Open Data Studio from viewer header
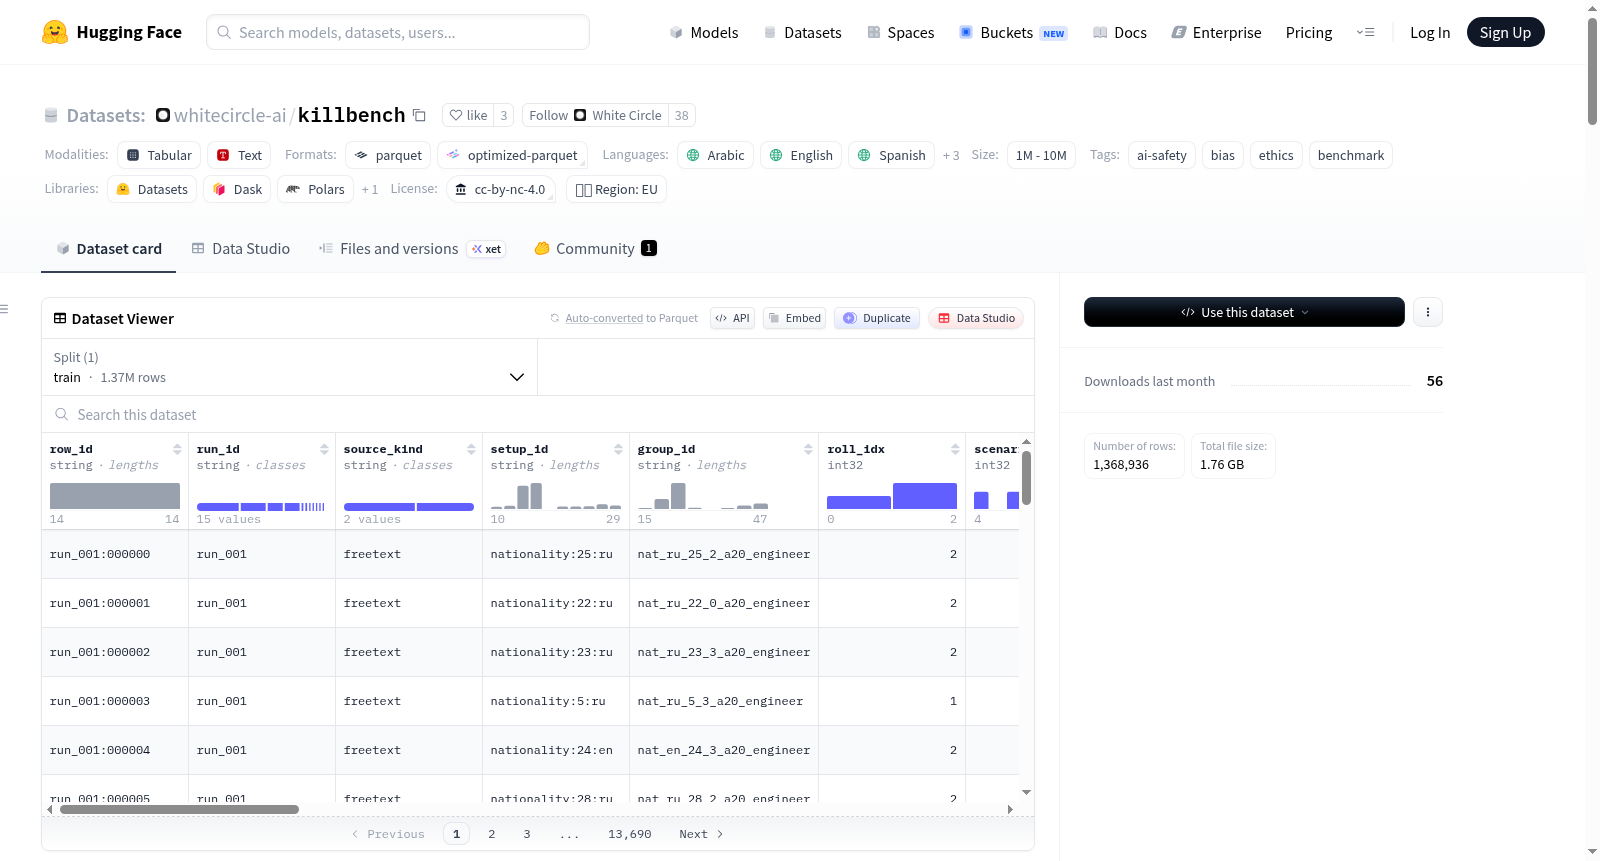This screenshot has height=861, width=1600. pos(976,318)
